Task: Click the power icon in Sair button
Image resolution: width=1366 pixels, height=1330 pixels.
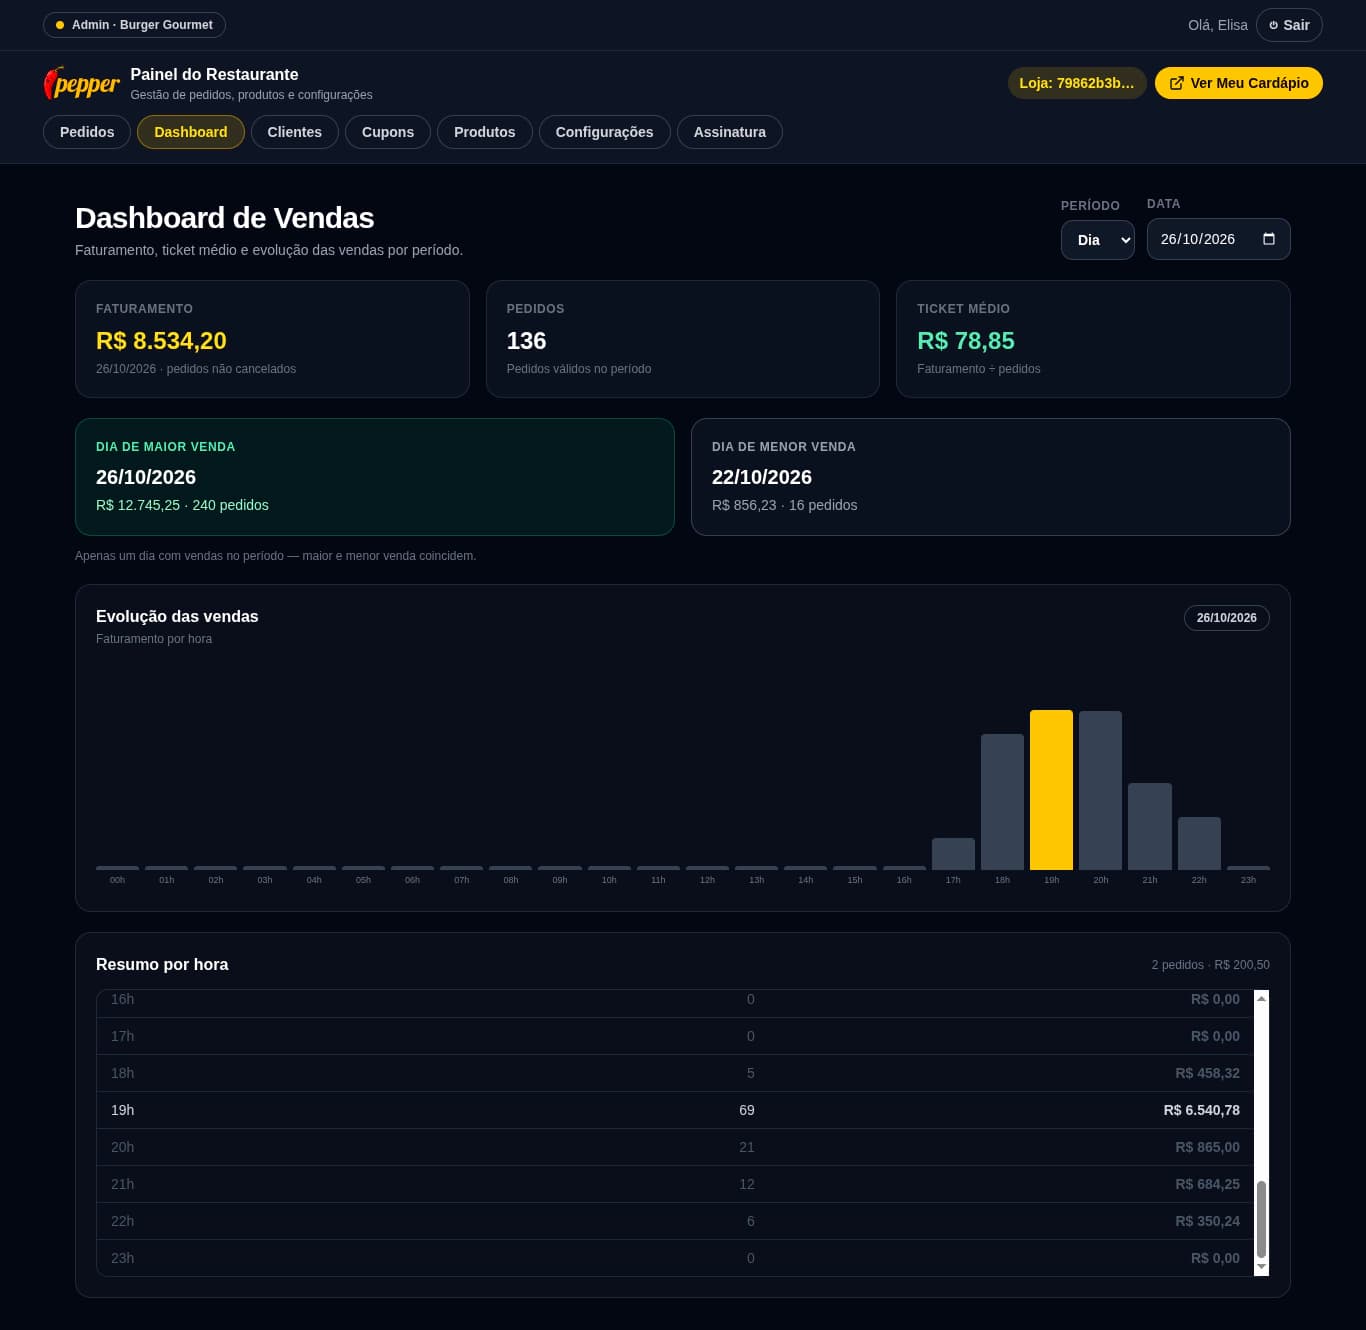Action: 1273,25
